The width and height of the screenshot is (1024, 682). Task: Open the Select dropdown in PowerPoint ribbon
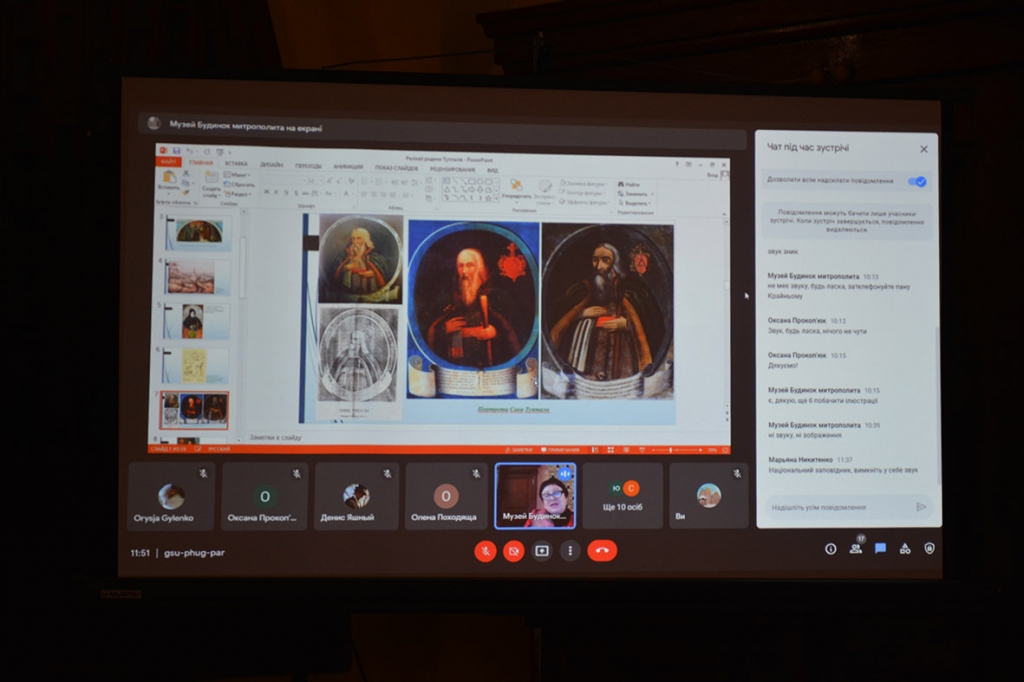click(634, 203)
